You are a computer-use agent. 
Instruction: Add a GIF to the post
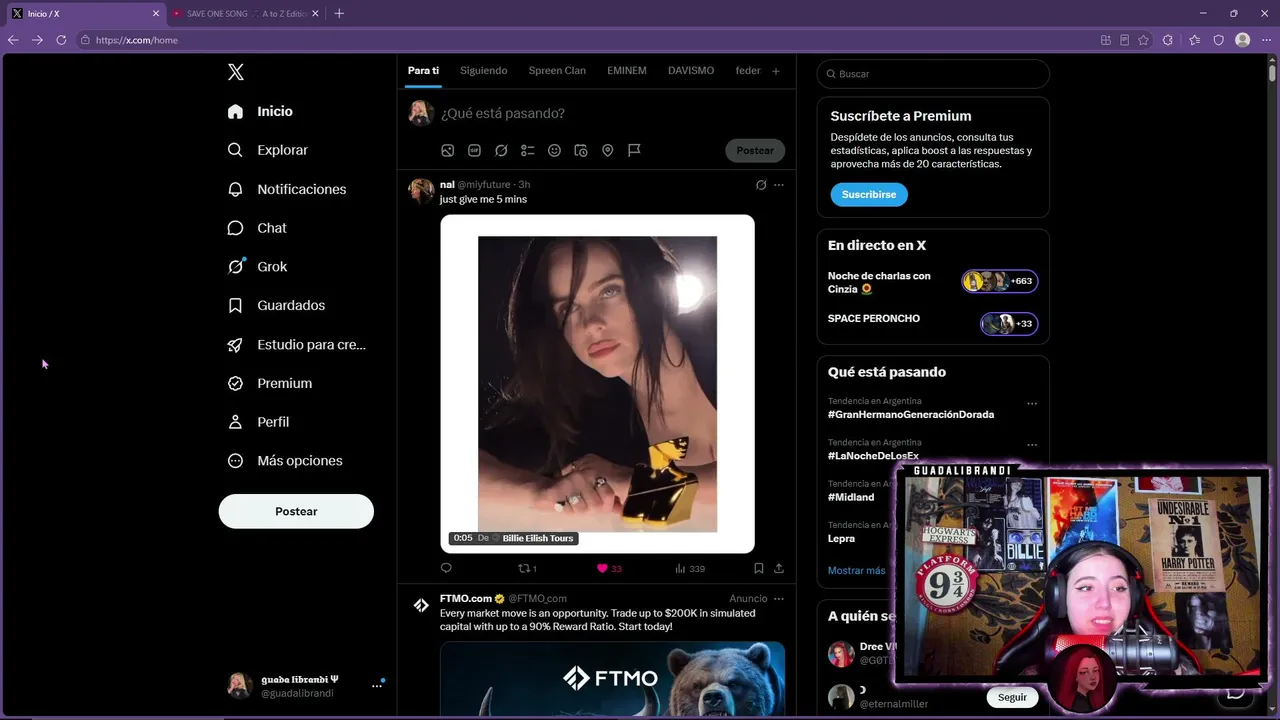click(x=474, y=150)
